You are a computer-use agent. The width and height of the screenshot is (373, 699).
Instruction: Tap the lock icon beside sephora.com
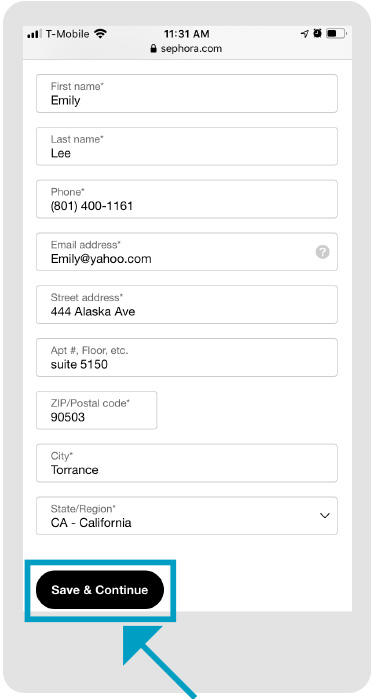(x=154, y=49)
